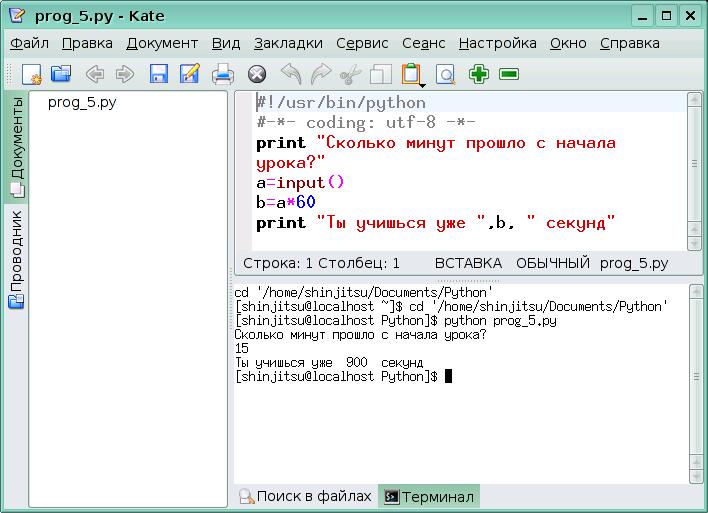The image size is (708, 513).
Task: Open the Настройка menu
Action: click(x=497, y=43)
